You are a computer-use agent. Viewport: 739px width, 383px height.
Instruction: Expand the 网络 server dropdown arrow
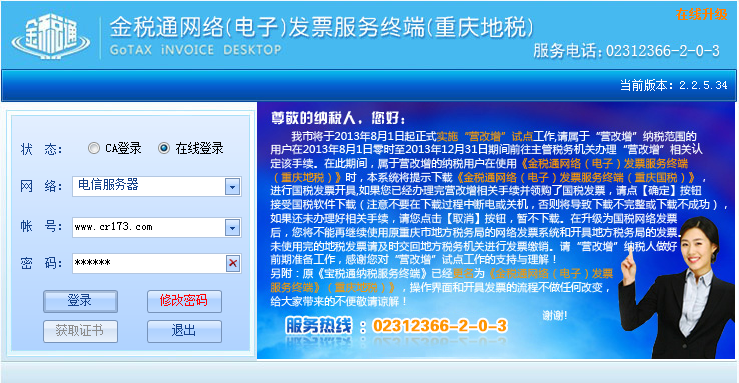[x=232, y=187]
